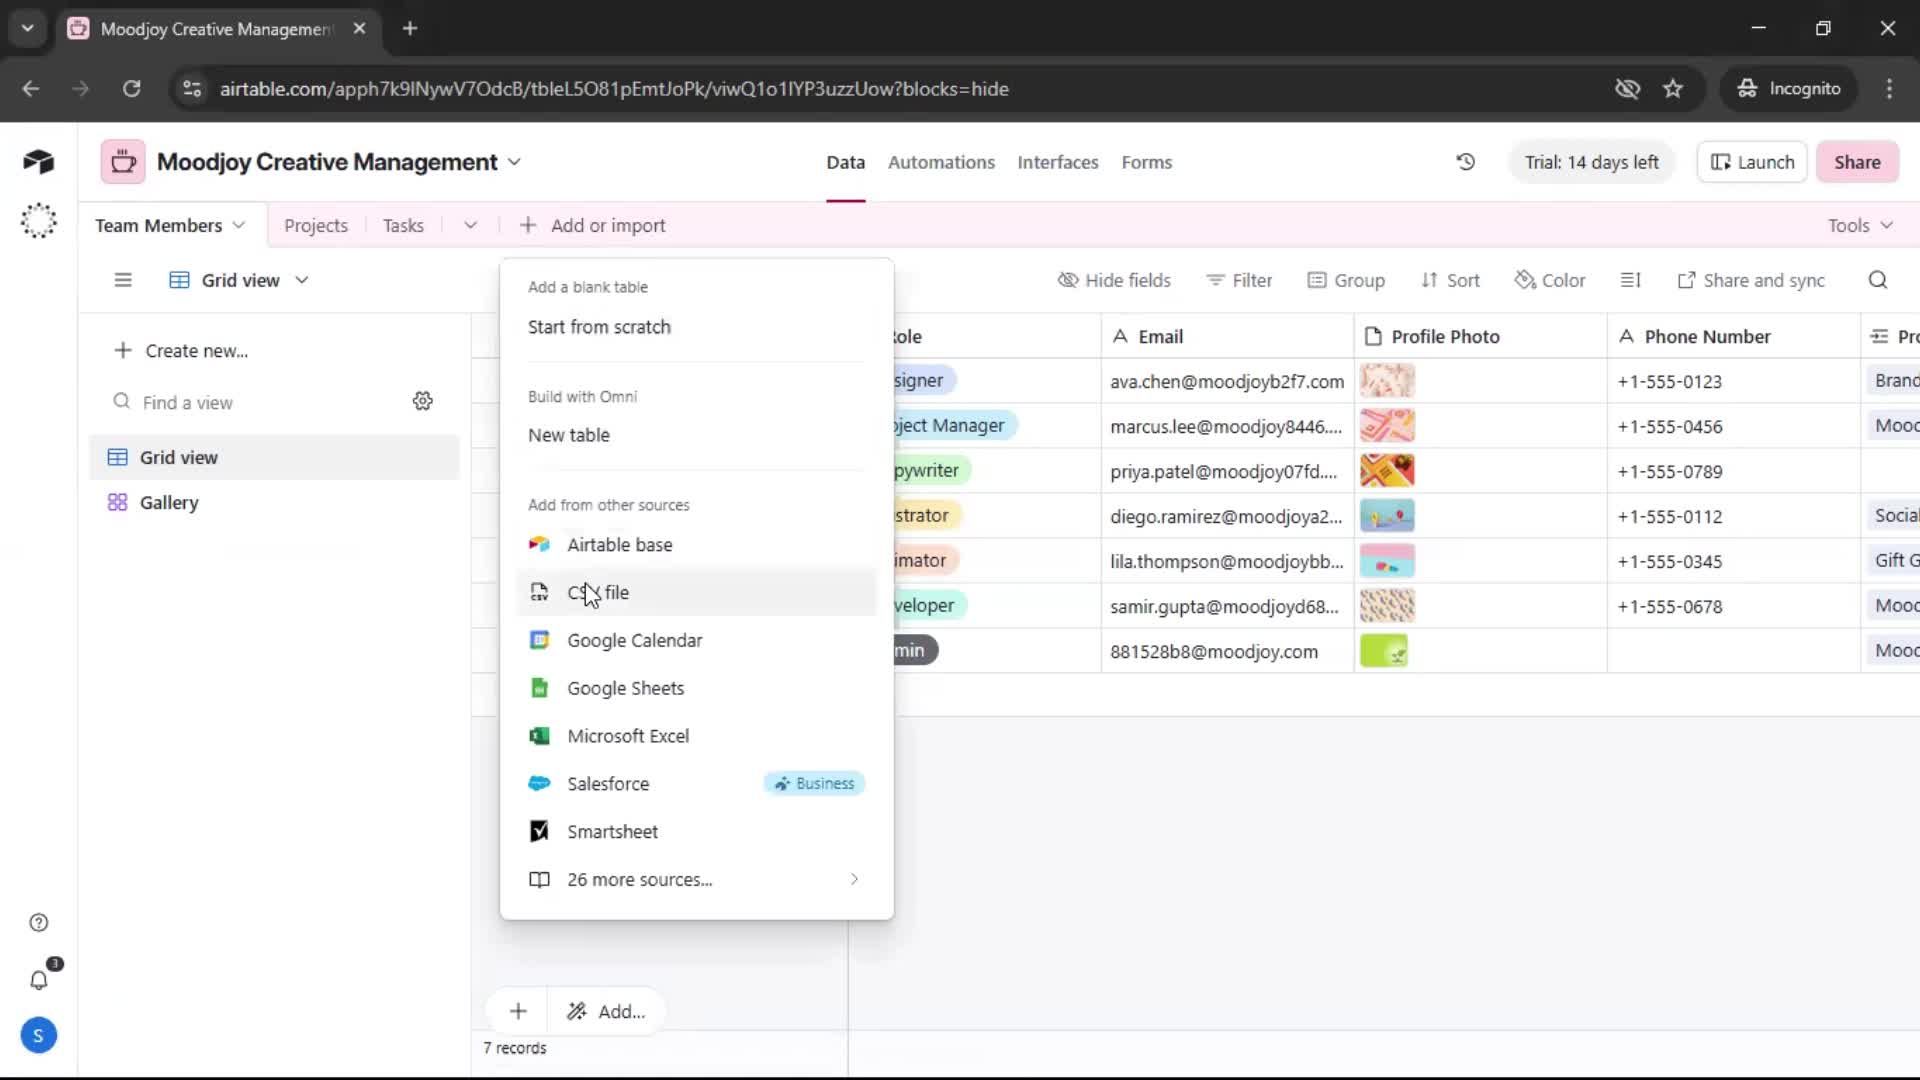Screen dimensions: 1920x1080
Task: Select the Airtable base import option
Action: (x=697, y=545)
